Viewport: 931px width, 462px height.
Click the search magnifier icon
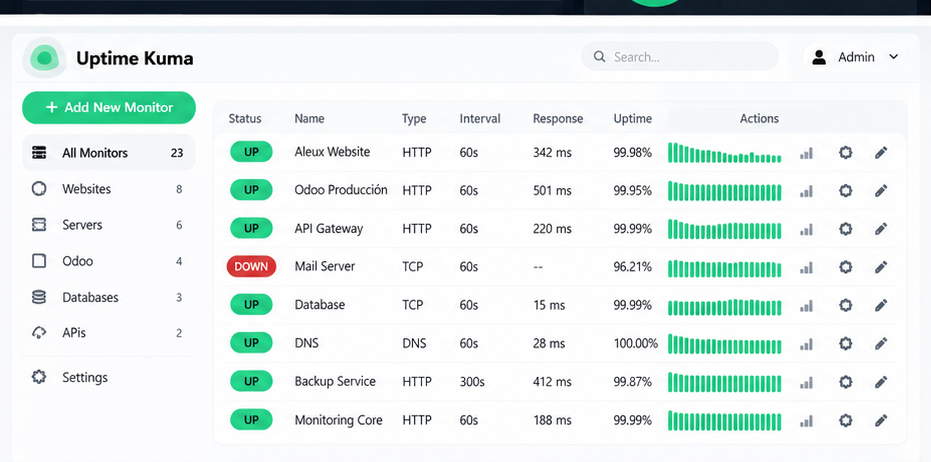(600, 57)
